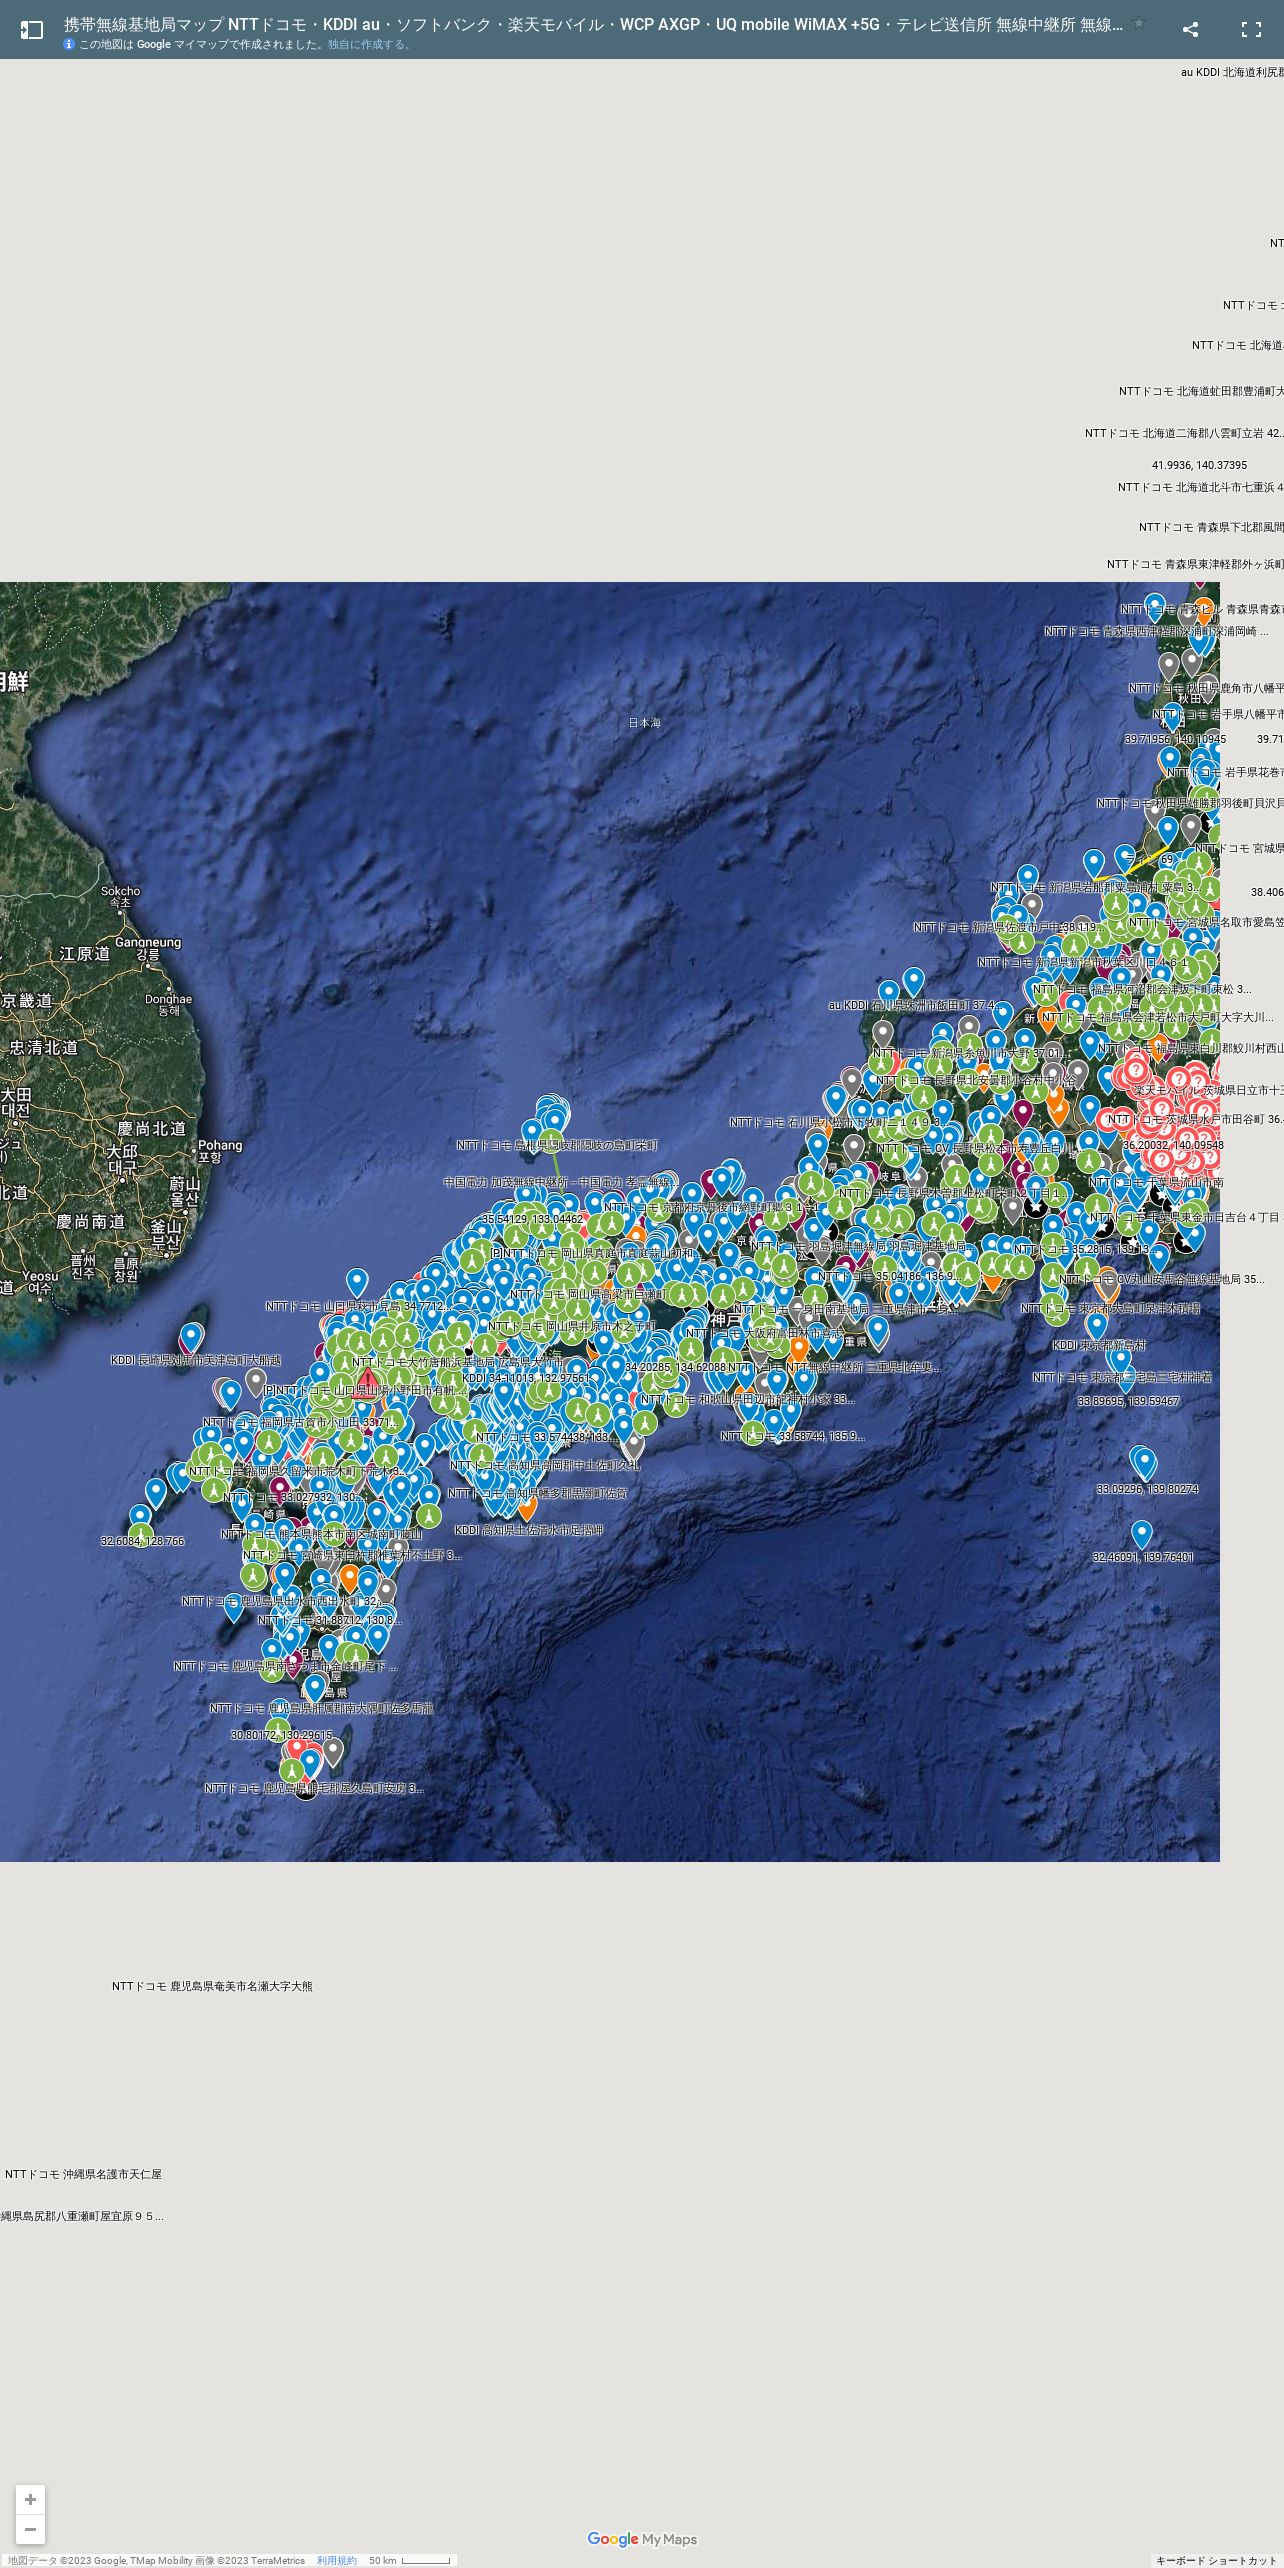1284x2568 pixels.
Task: Click the 日本海 sea label
Action: coord(644,722)
